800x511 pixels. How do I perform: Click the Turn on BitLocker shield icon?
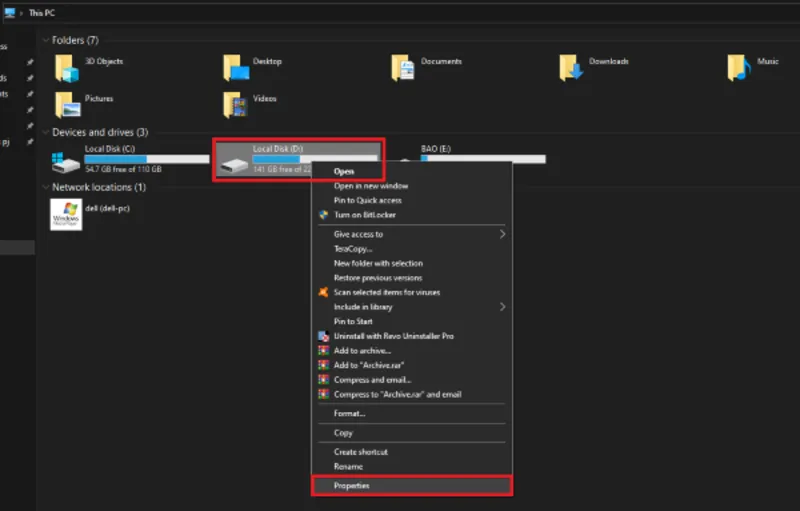tap(323, 215)
